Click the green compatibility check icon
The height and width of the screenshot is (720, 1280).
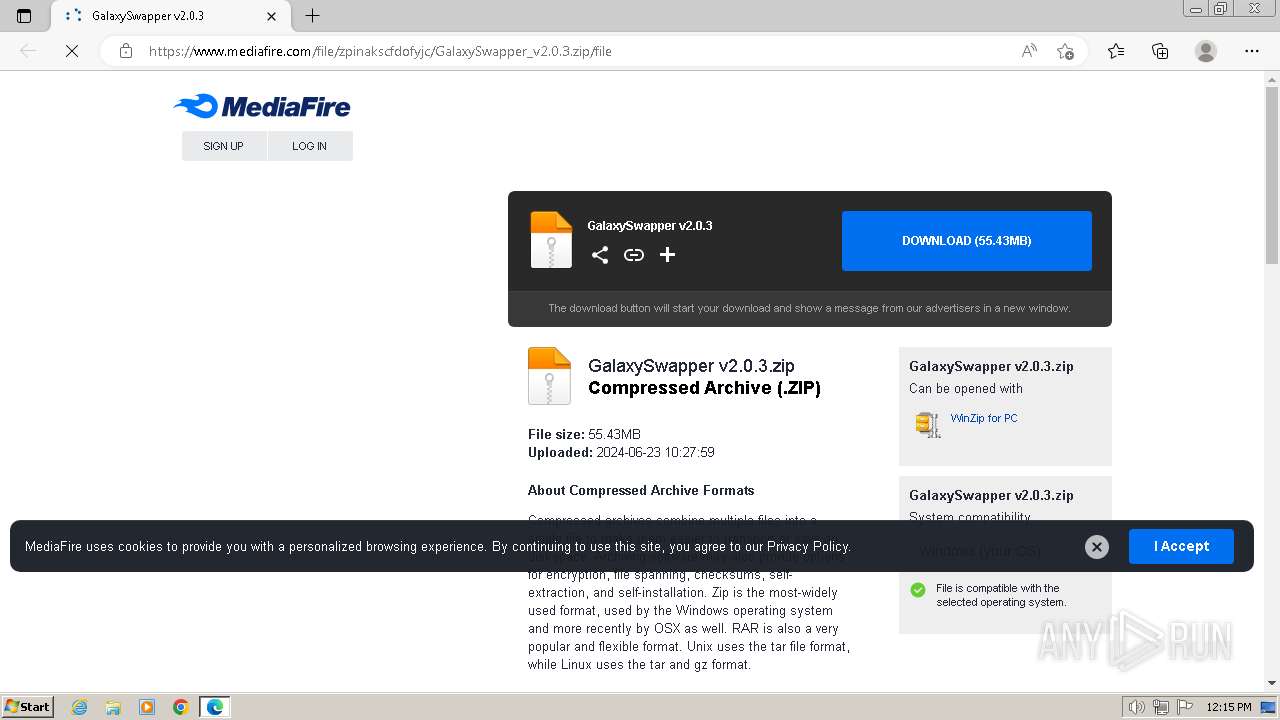tap(918, 590)
